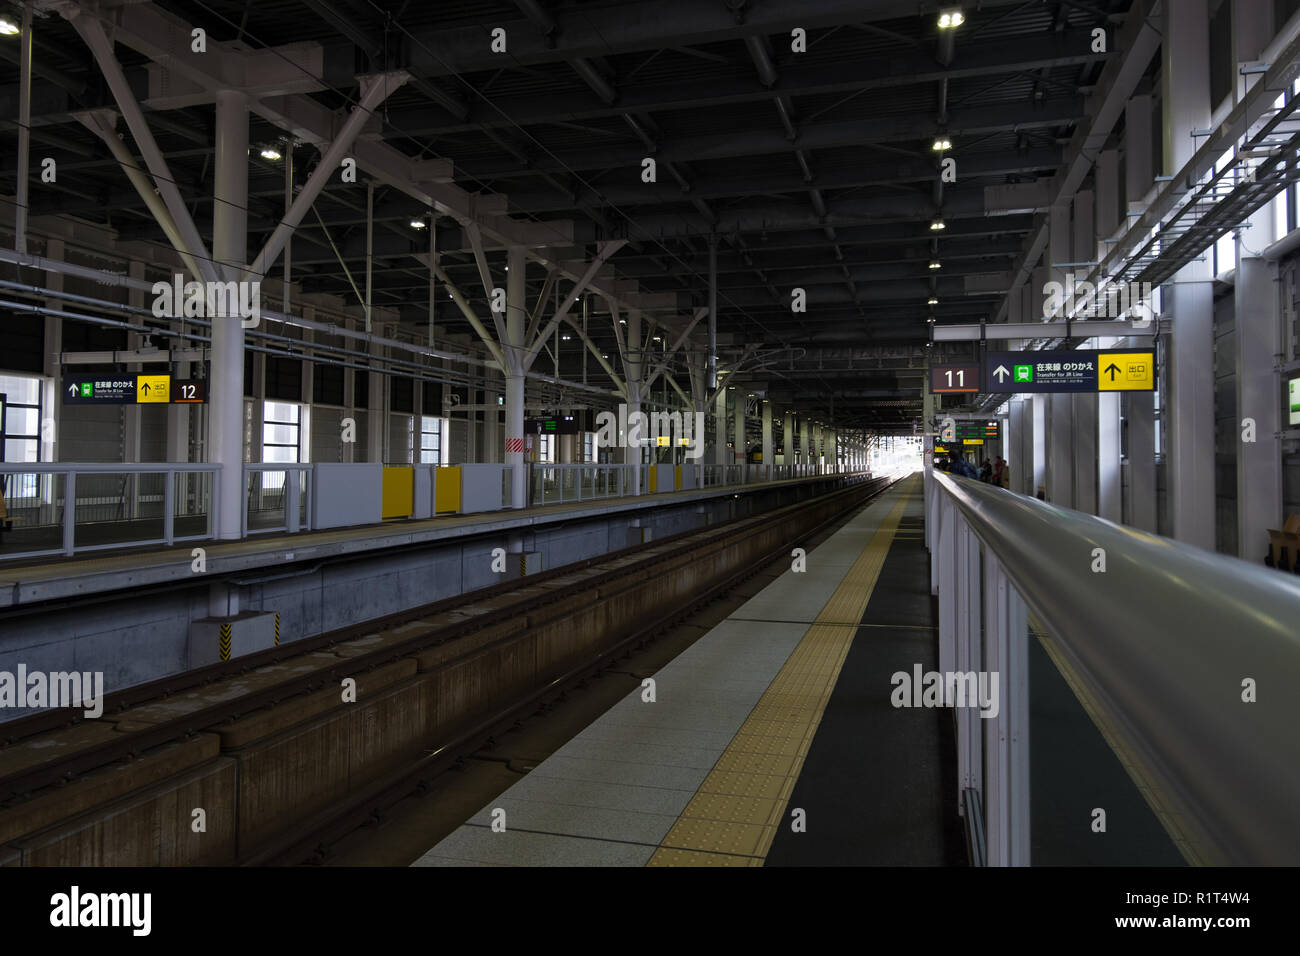Click the 出口 exit label near platform 12
The height and width of the screenshot is (956, 1300).
tap(160, 387)
